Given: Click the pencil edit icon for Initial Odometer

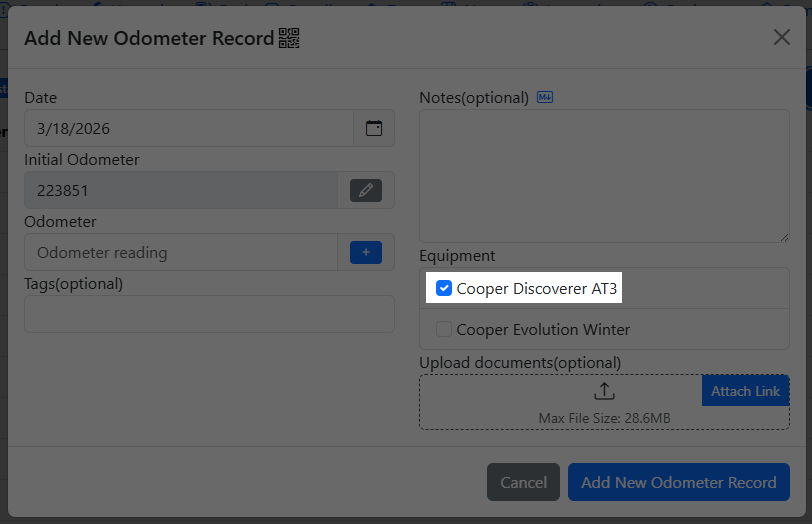Looking at the screenshot, I should coord(366,190).
